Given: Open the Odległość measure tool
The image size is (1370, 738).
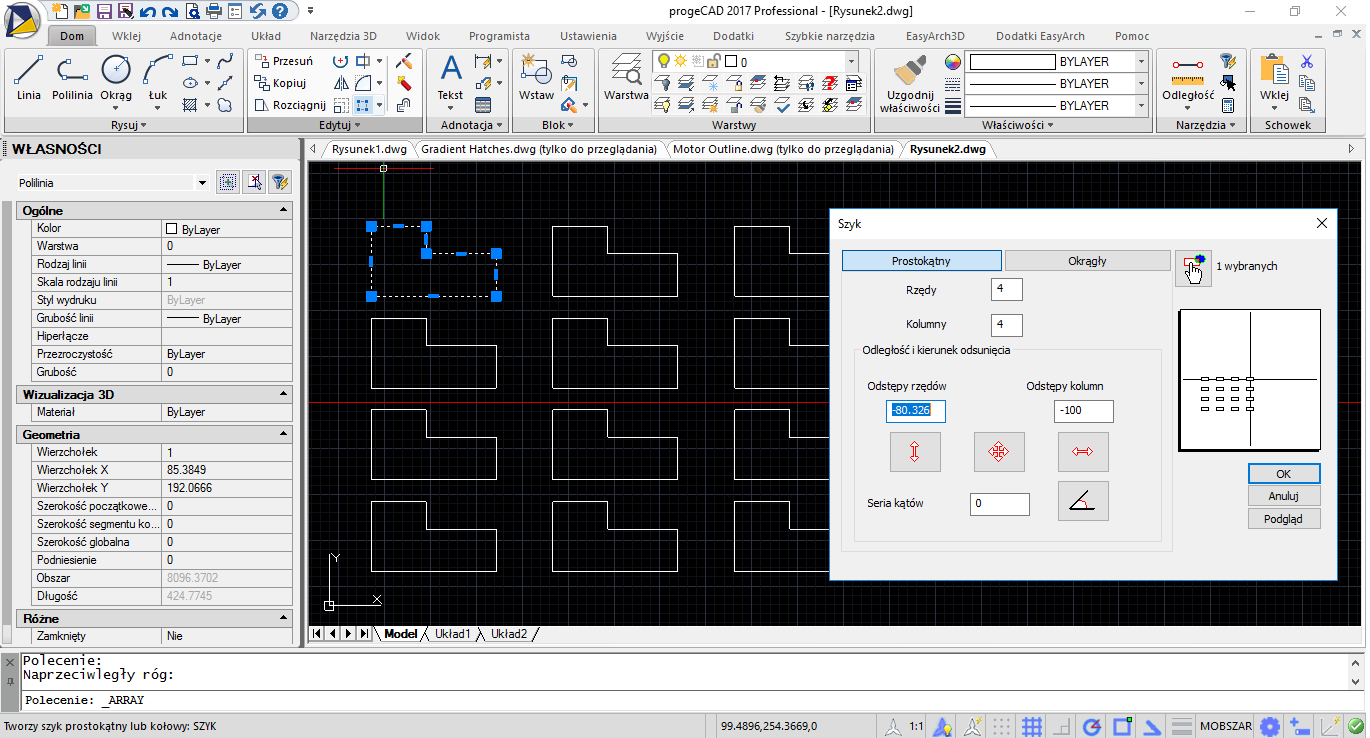Looking at the screenshot, I should [1188, 78].
